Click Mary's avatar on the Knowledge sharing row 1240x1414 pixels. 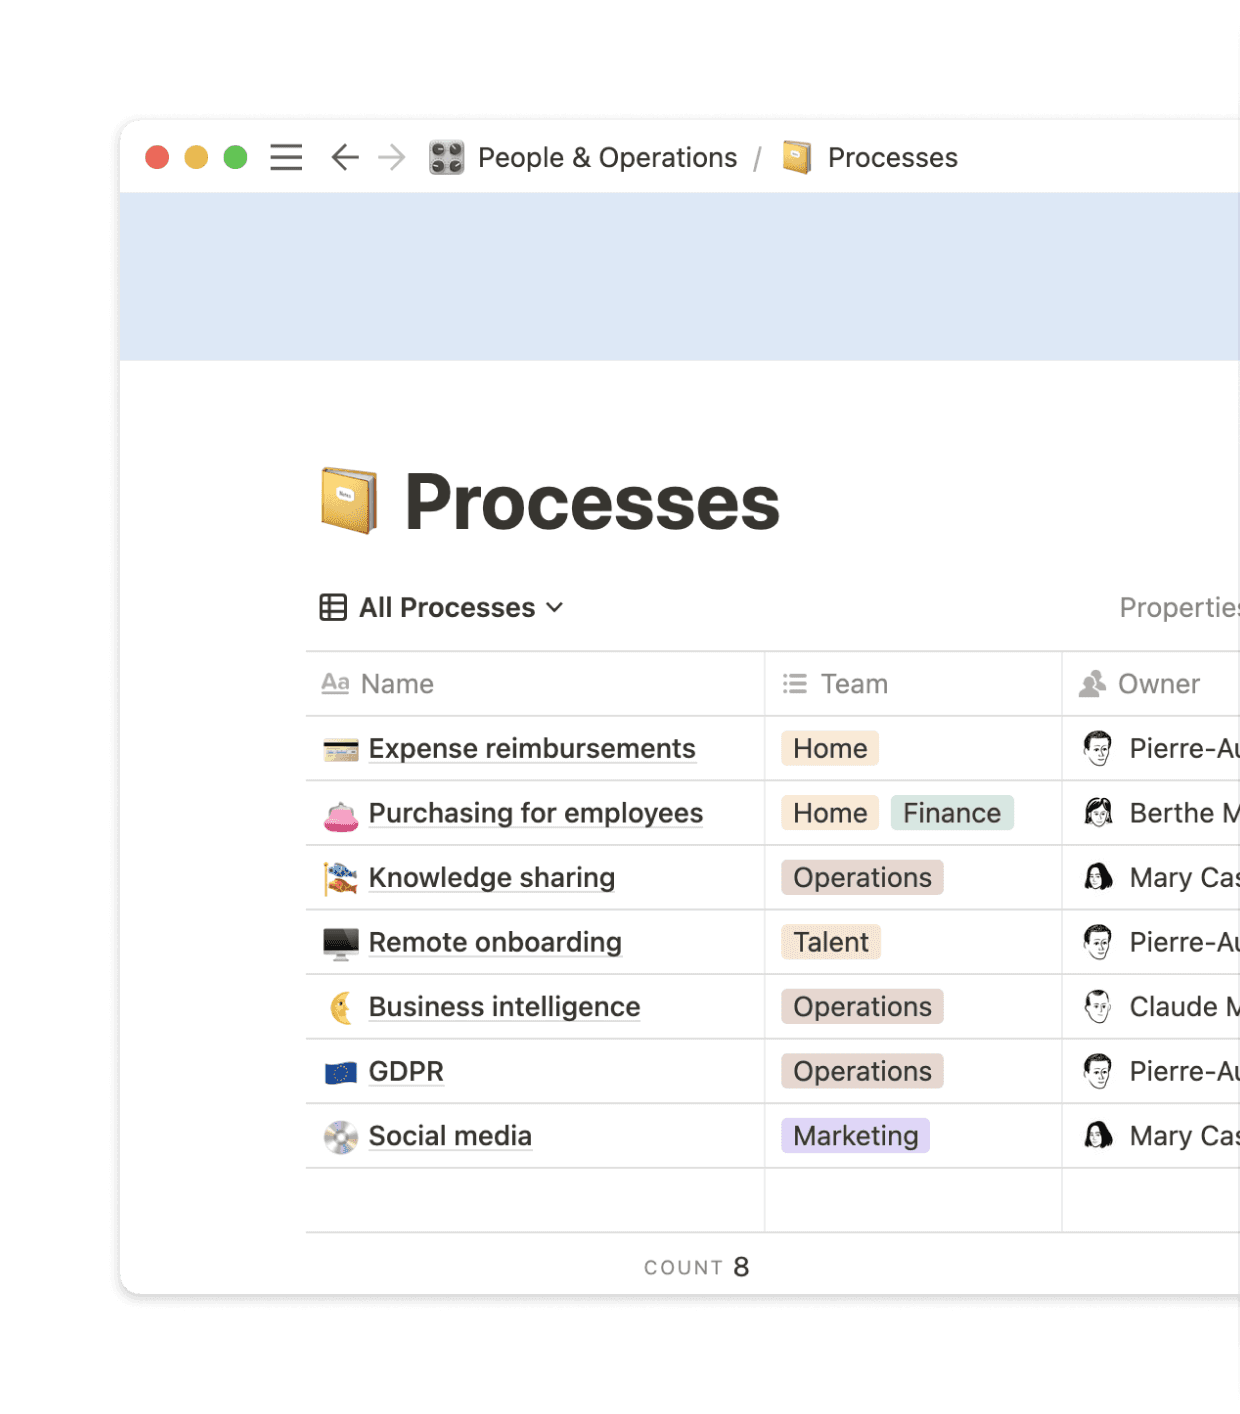1098,877
